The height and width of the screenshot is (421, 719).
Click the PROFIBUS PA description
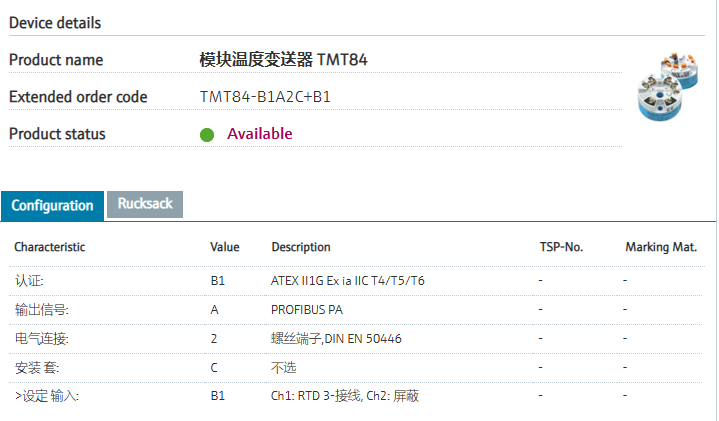pos(307,310)
